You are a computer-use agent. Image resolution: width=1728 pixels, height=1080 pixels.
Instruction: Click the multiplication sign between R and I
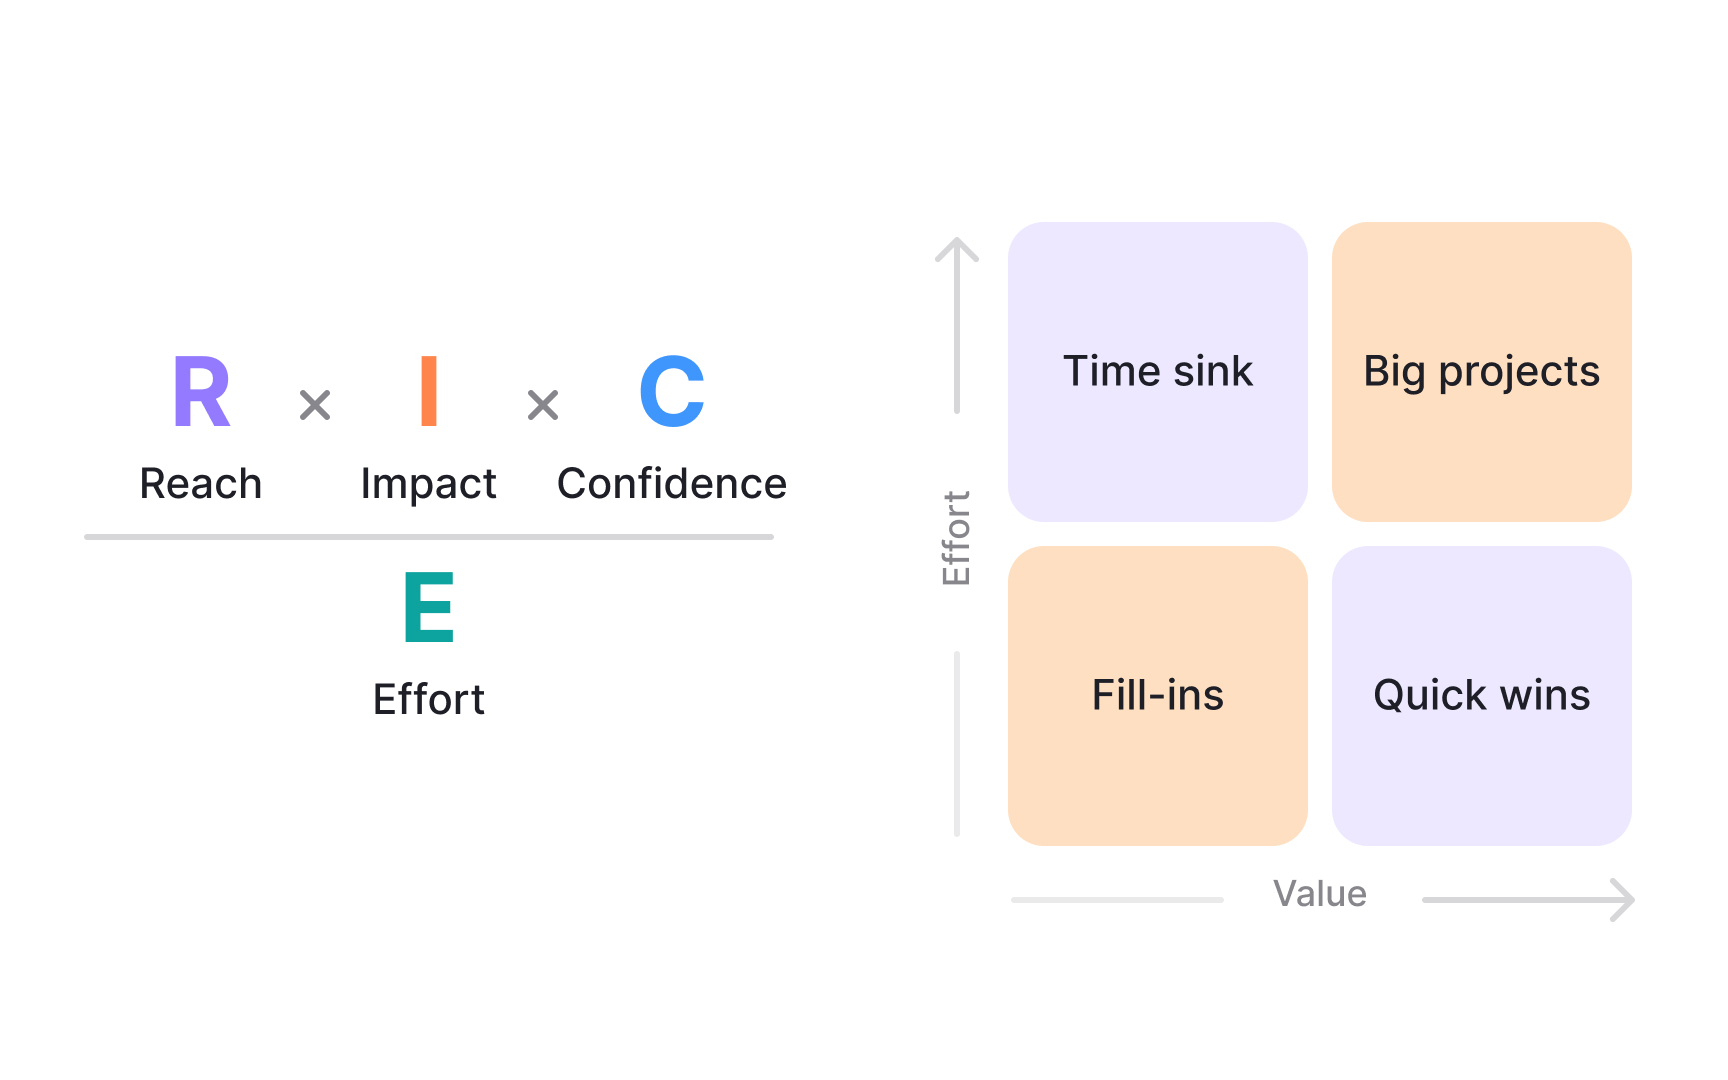[315, 405]
